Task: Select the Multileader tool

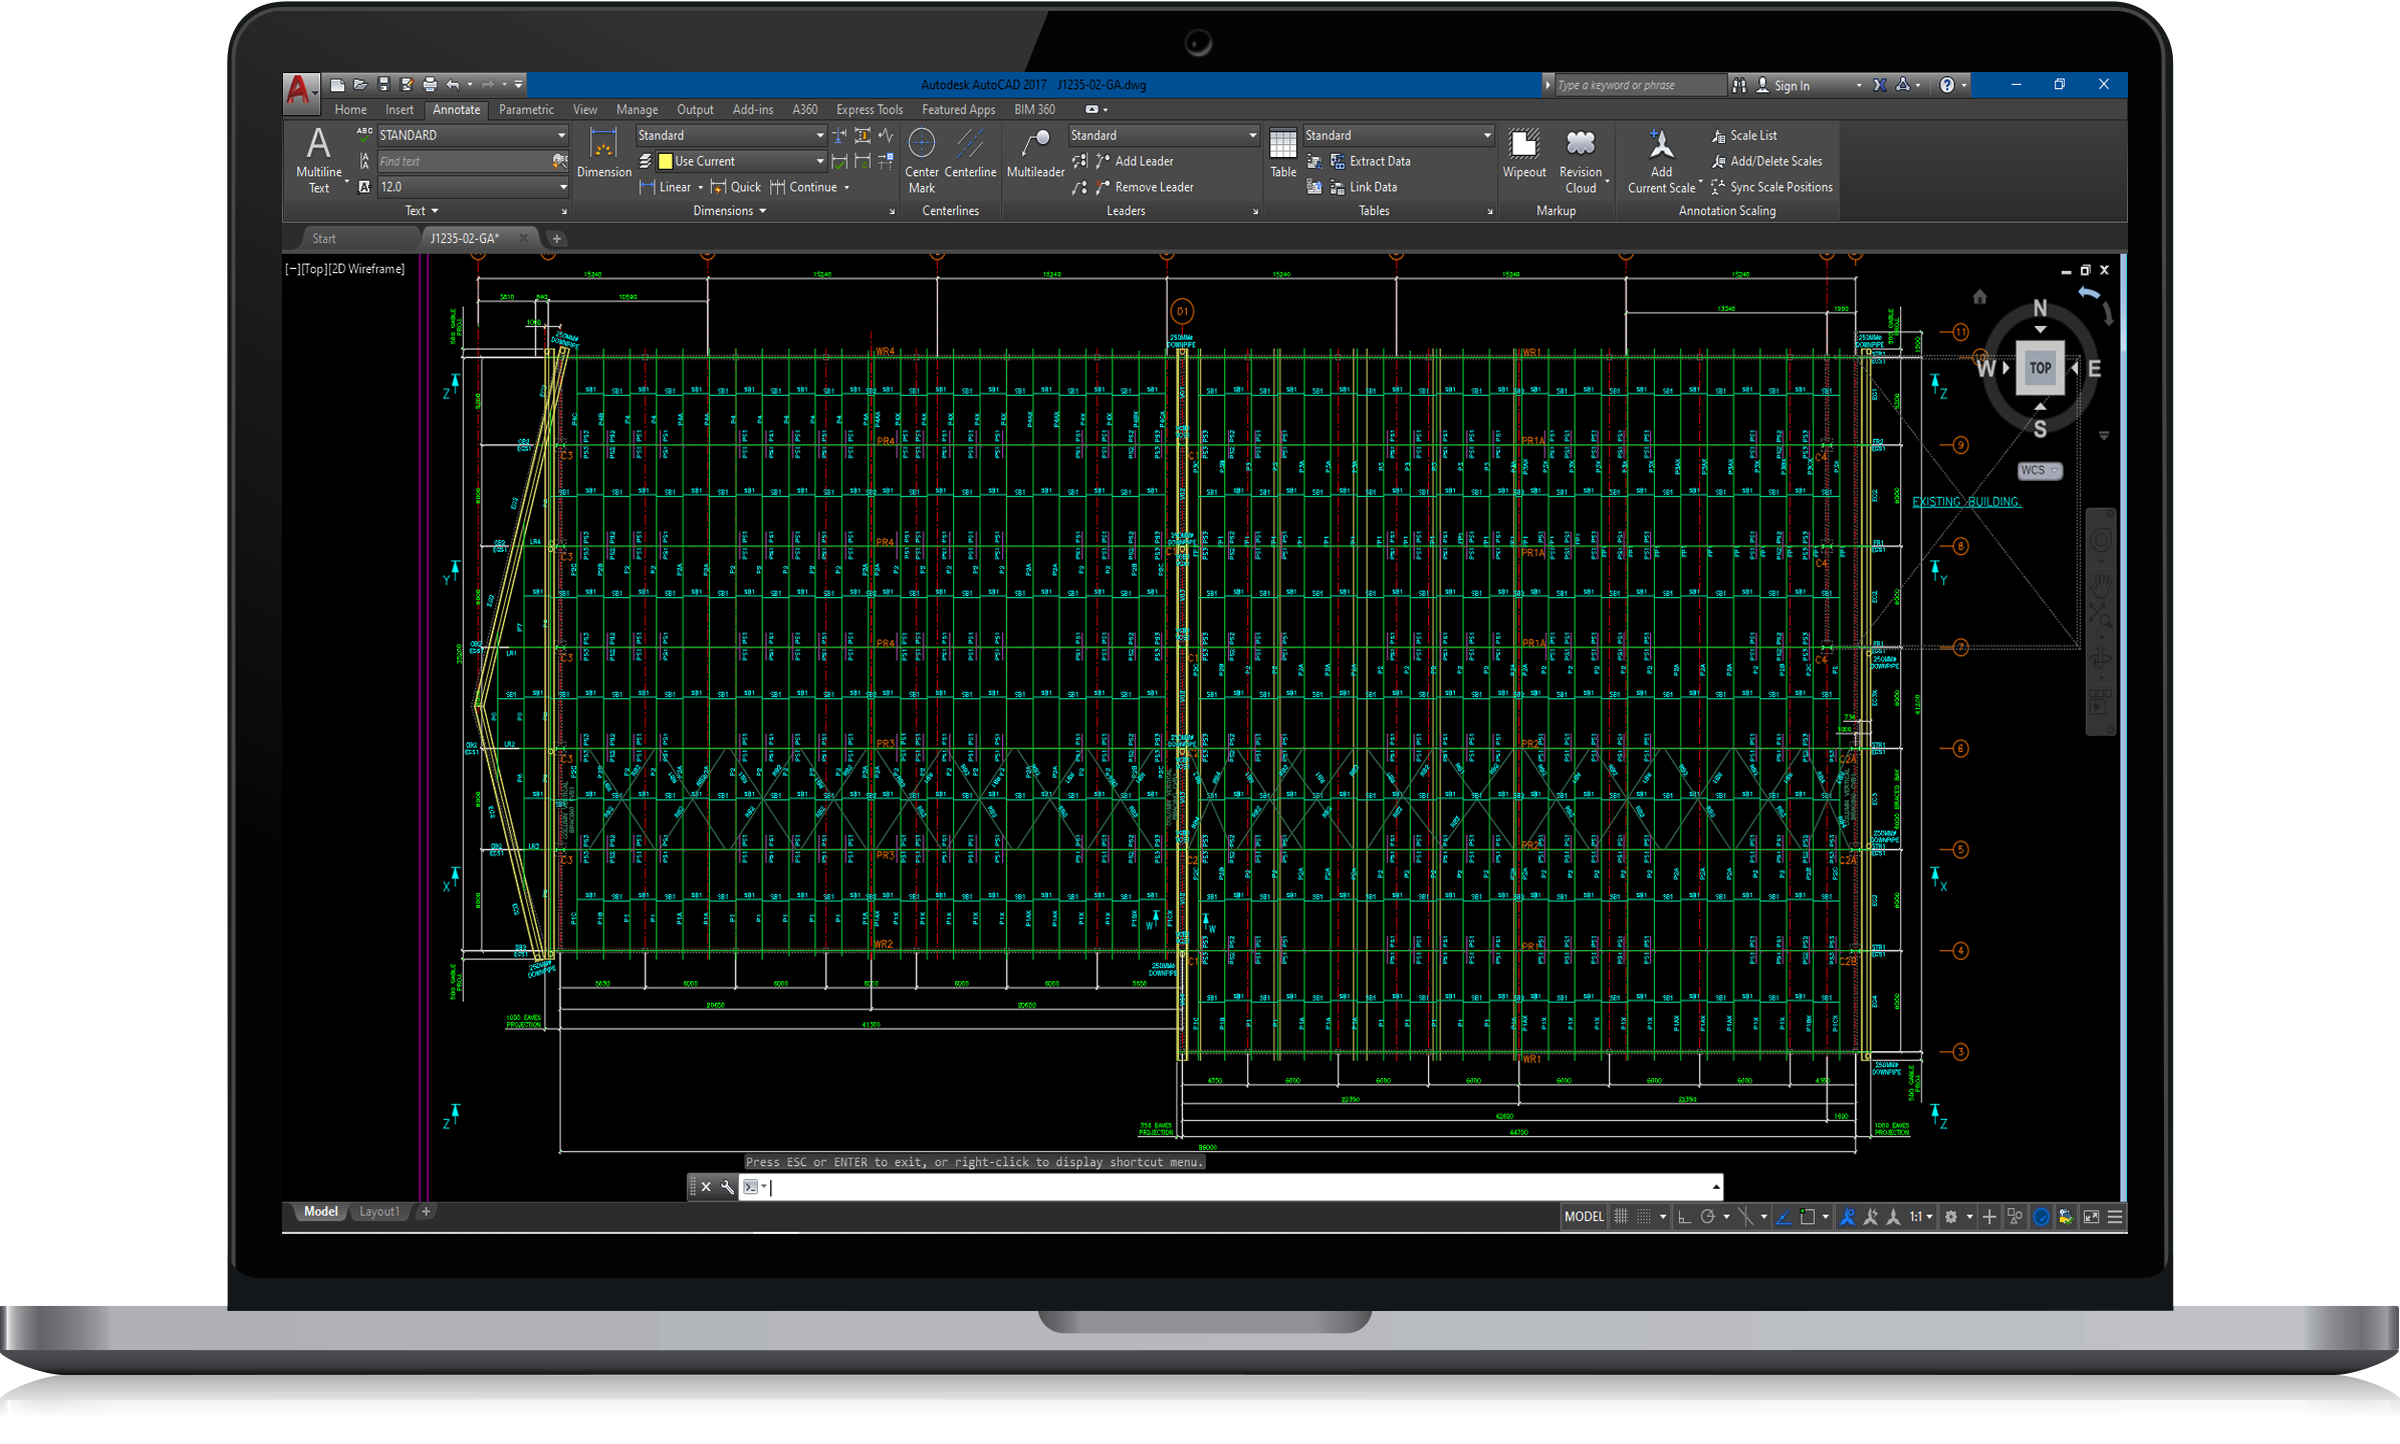Action: [x=1035, y=153]
